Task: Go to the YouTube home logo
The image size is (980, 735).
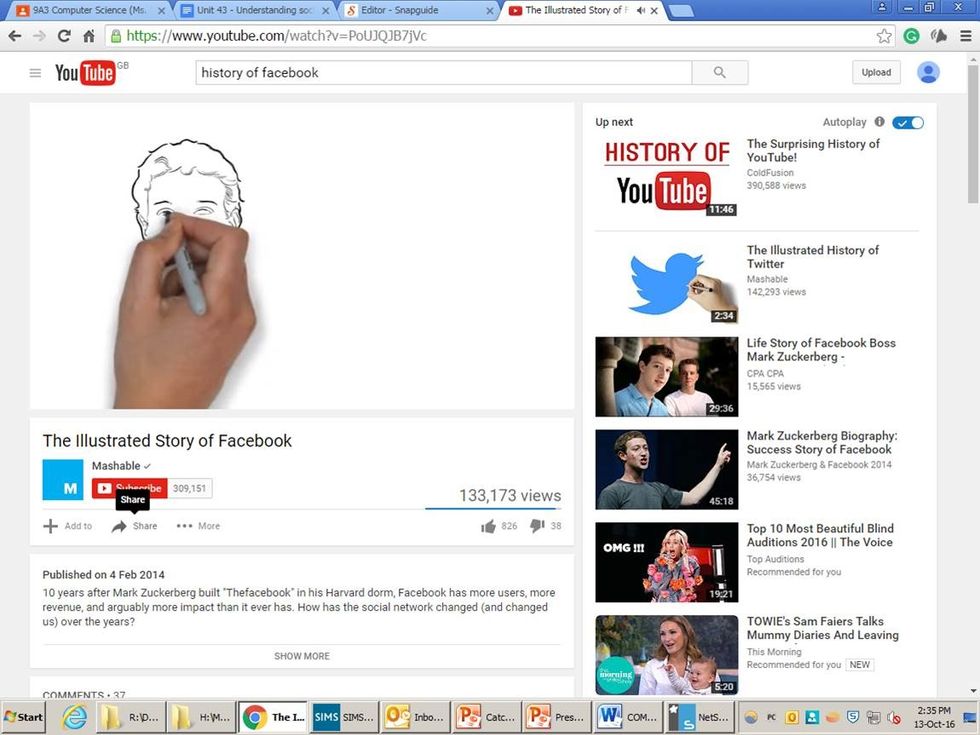Action: (x=85, y=73)
